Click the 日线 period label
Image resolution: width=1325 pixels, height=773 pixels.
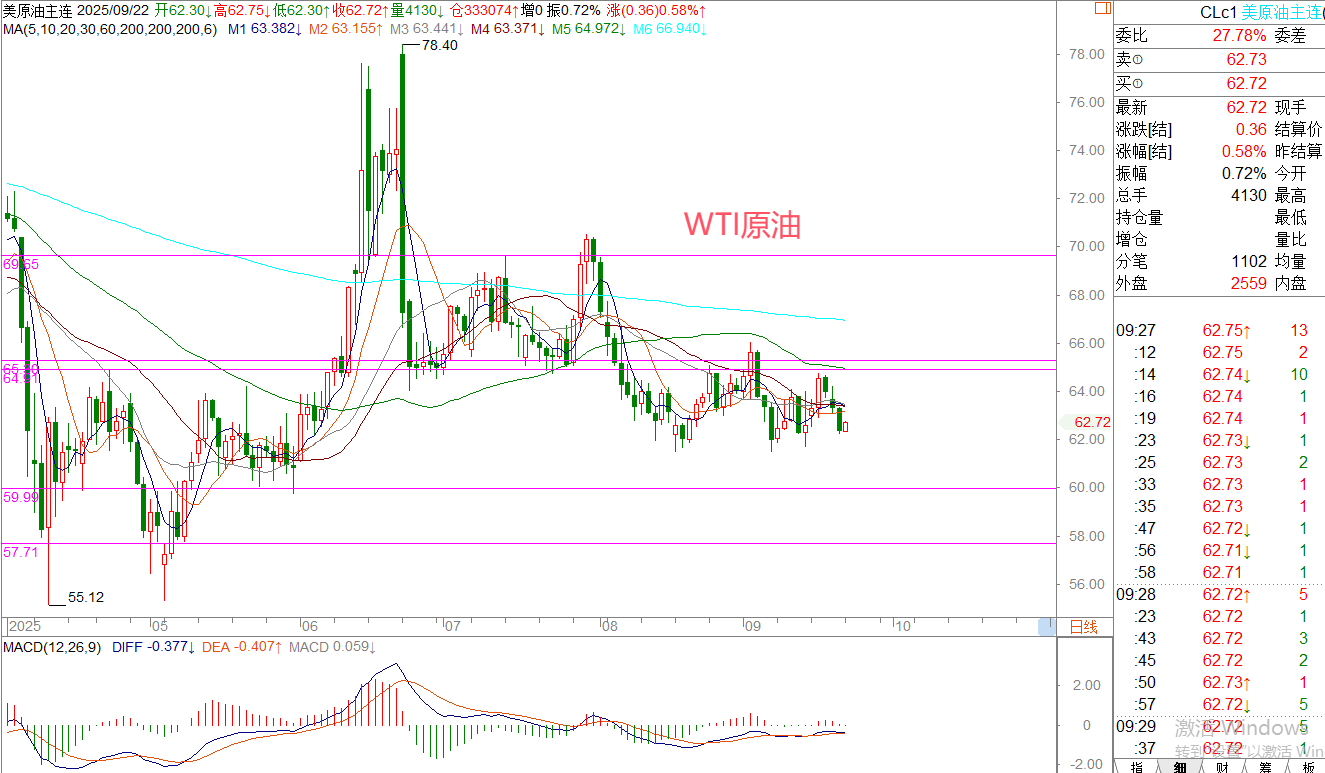pyautogui.click(x=1083, y=627)
